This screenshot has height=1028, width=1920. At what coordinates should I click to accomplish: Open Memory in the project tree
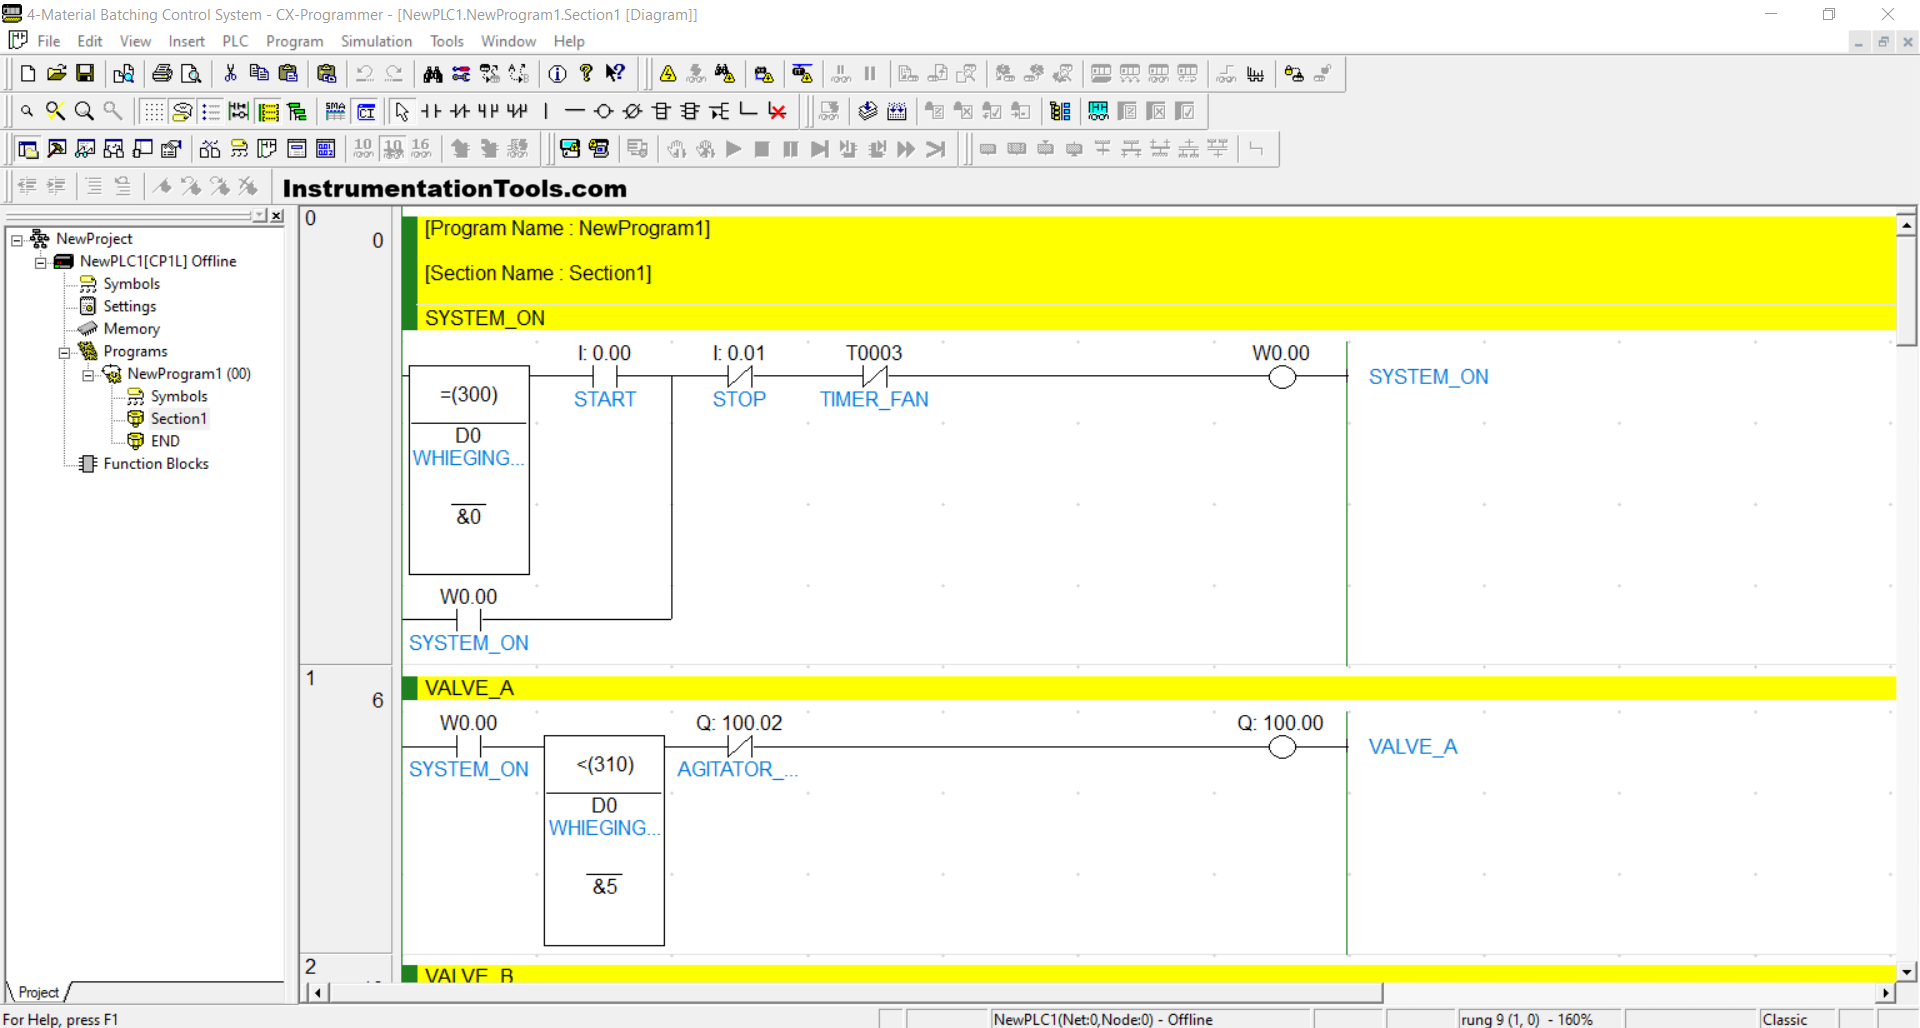coord(131,329)
